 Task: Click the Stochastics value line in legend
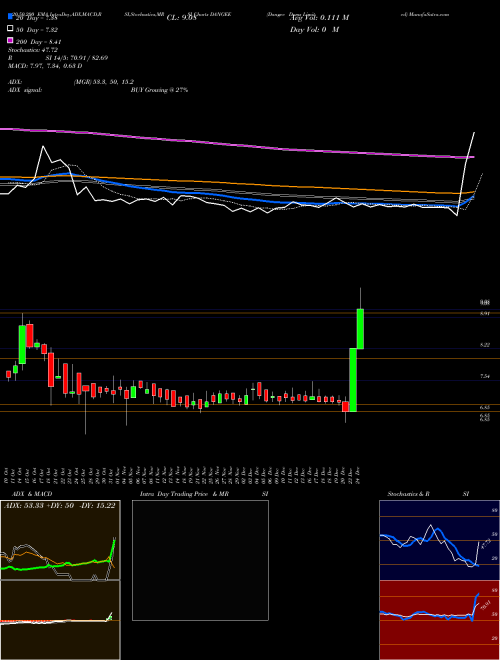pyautogui.click(x=33, y=50)
